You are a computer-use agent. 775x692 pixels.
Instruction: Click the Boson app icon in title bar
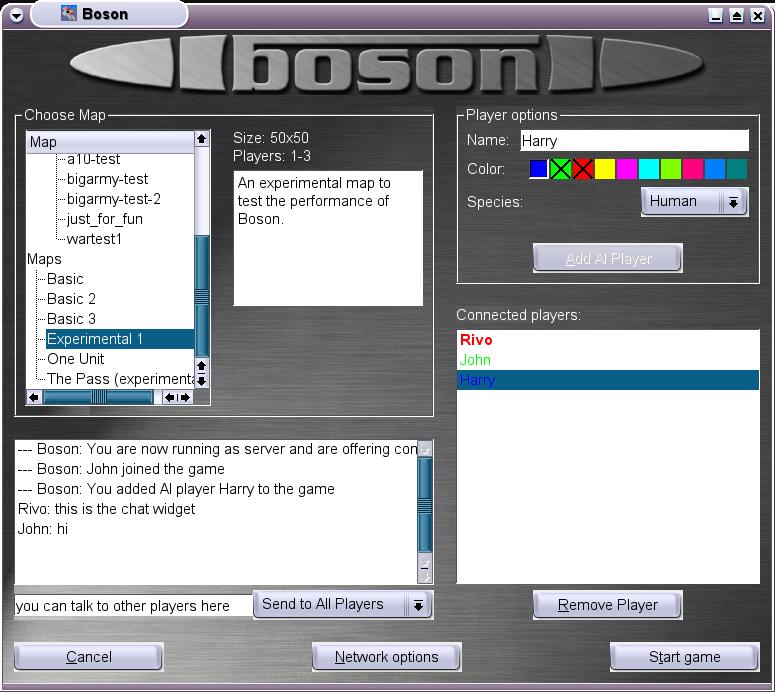[69, 13]
